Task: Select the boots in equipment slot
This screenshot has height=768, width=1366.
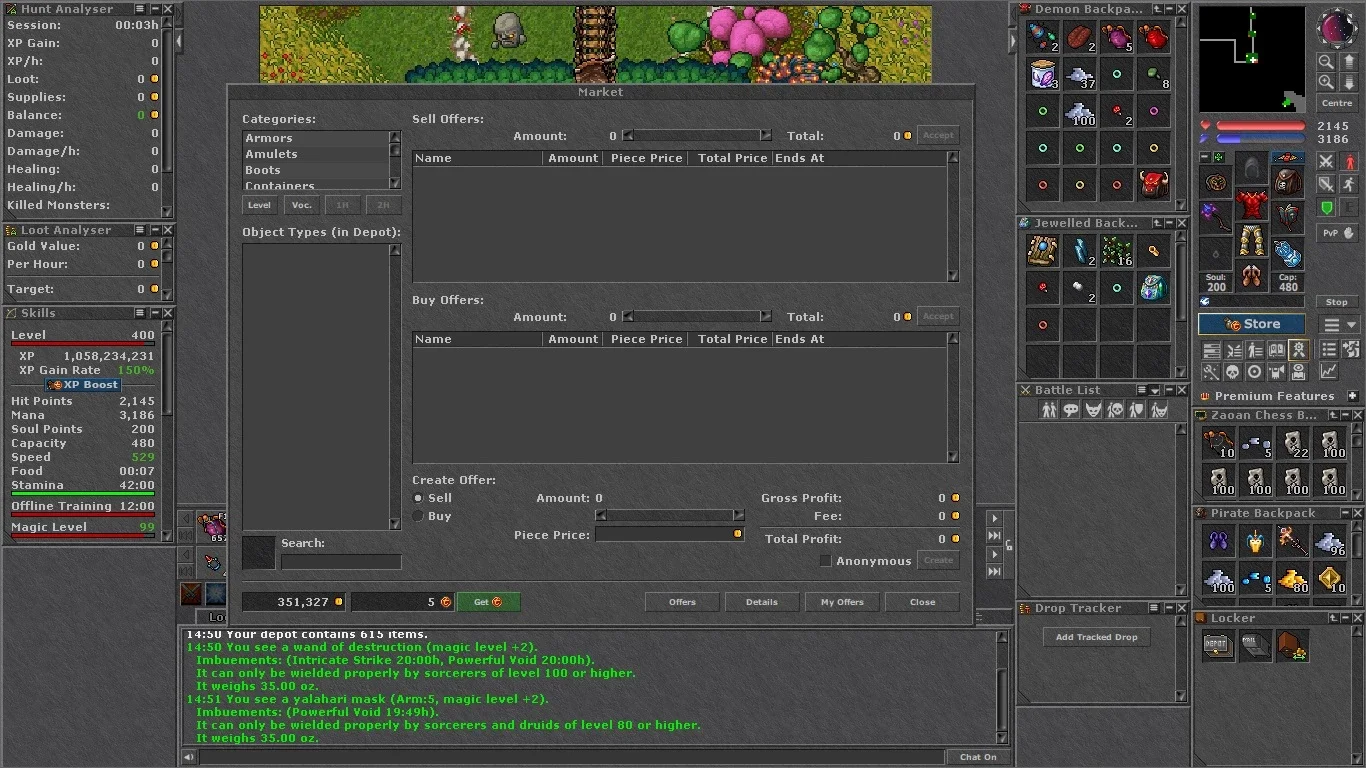Action: point(1252,275)
